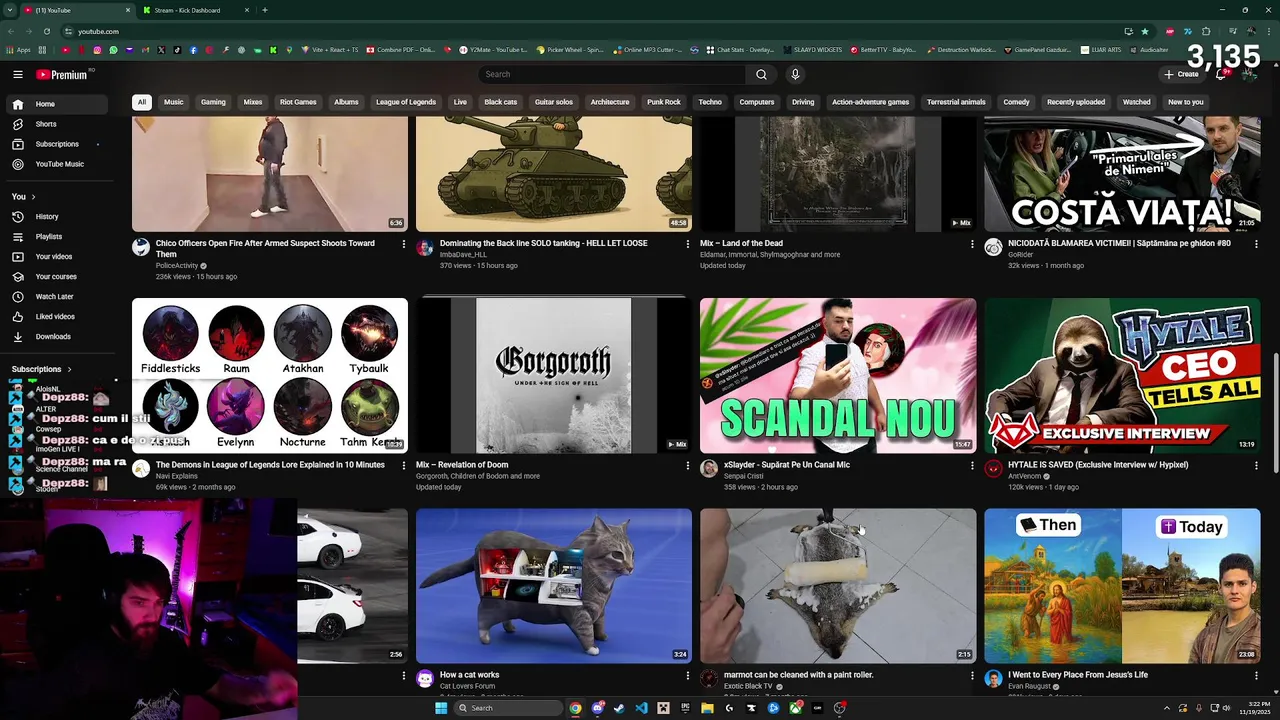The height and width of the screenshot is (720, 1280).
Task: Open the Gorgoroth mix thumbnail
Action: coord(554,376)
